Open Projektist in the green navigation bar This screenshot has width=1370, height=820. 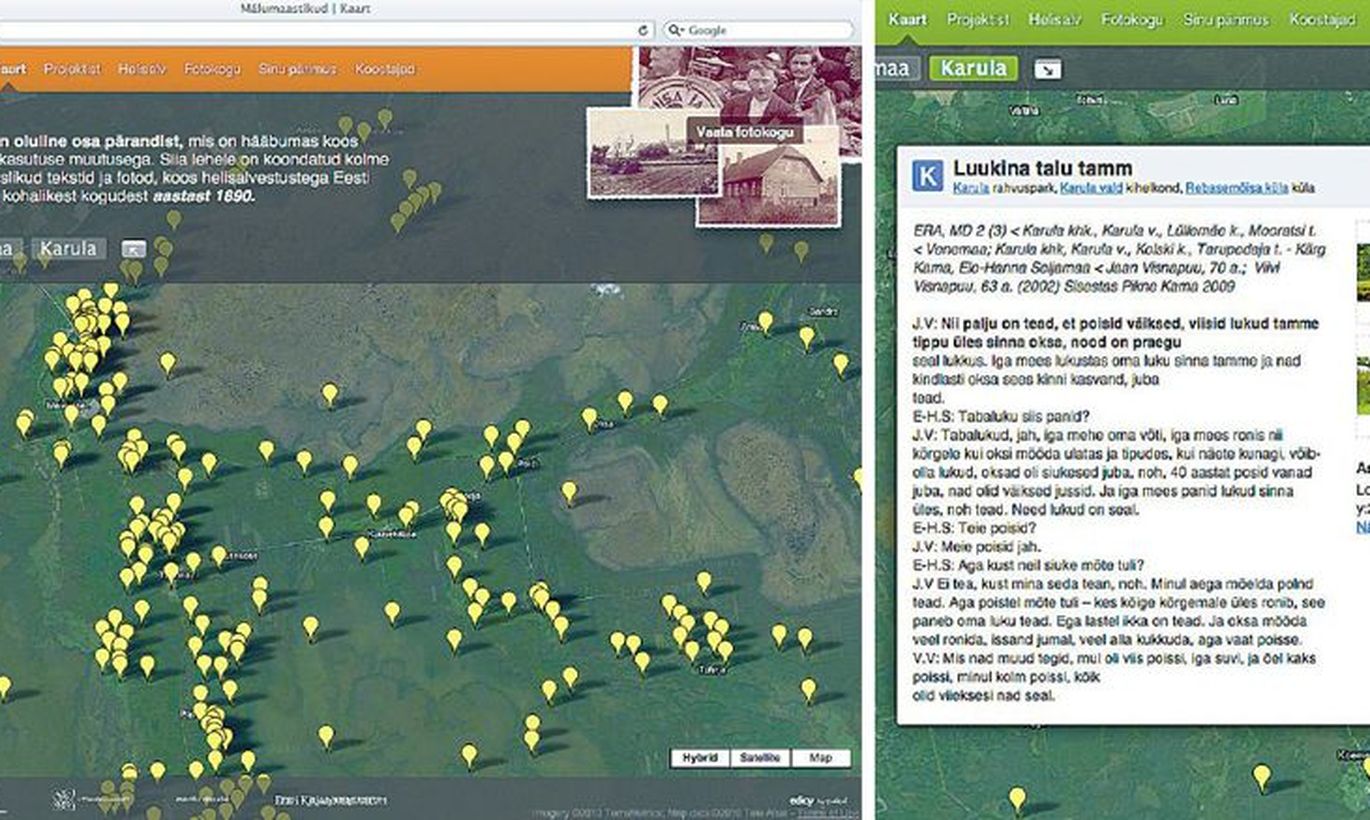tap(978, 20)
